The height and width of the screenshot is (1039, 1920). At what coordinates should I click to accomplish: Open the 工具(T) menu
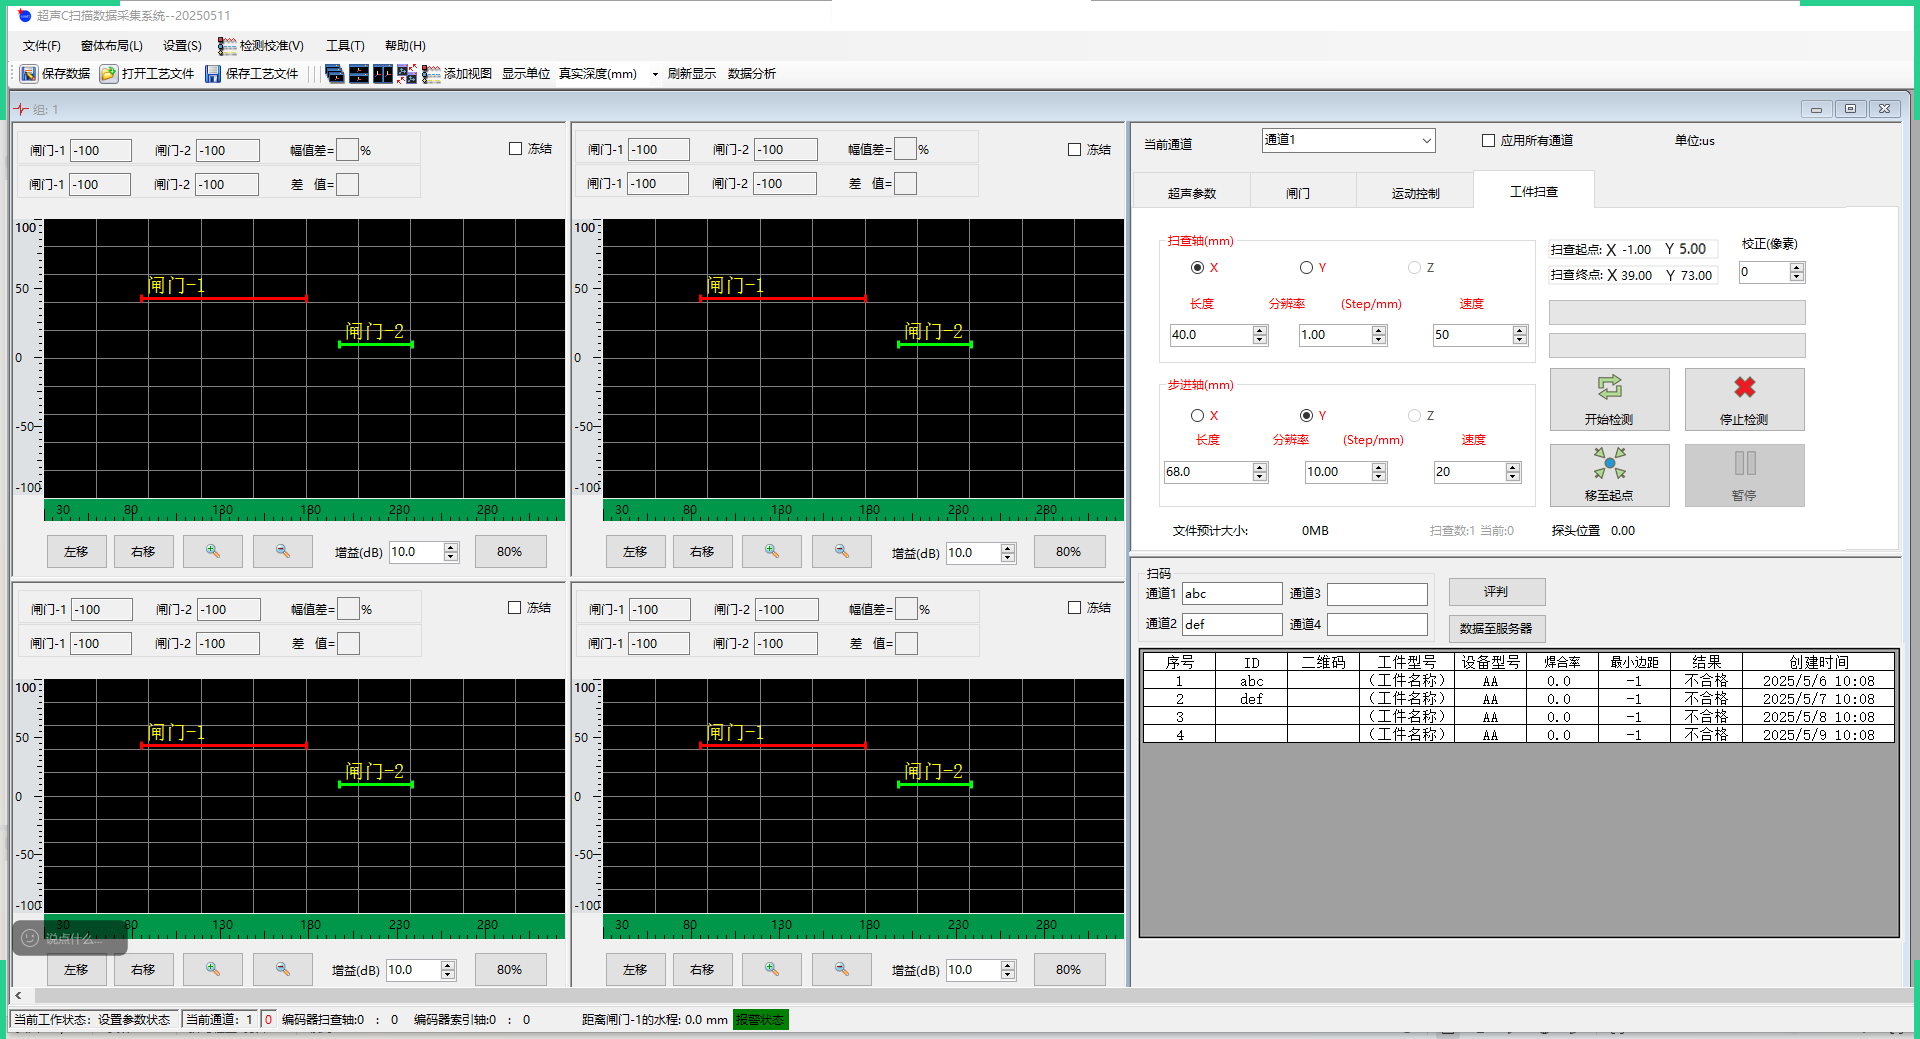pyautogui.click(x=345, y=46)
